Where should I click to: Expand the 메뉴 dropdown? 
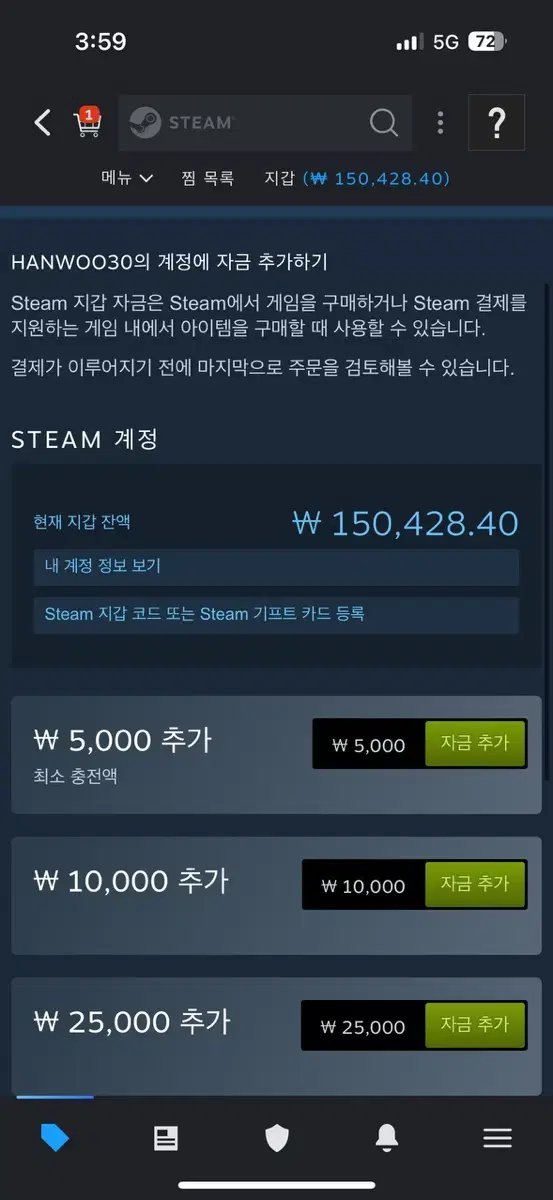pyautogui.click(x=127, y=178)
